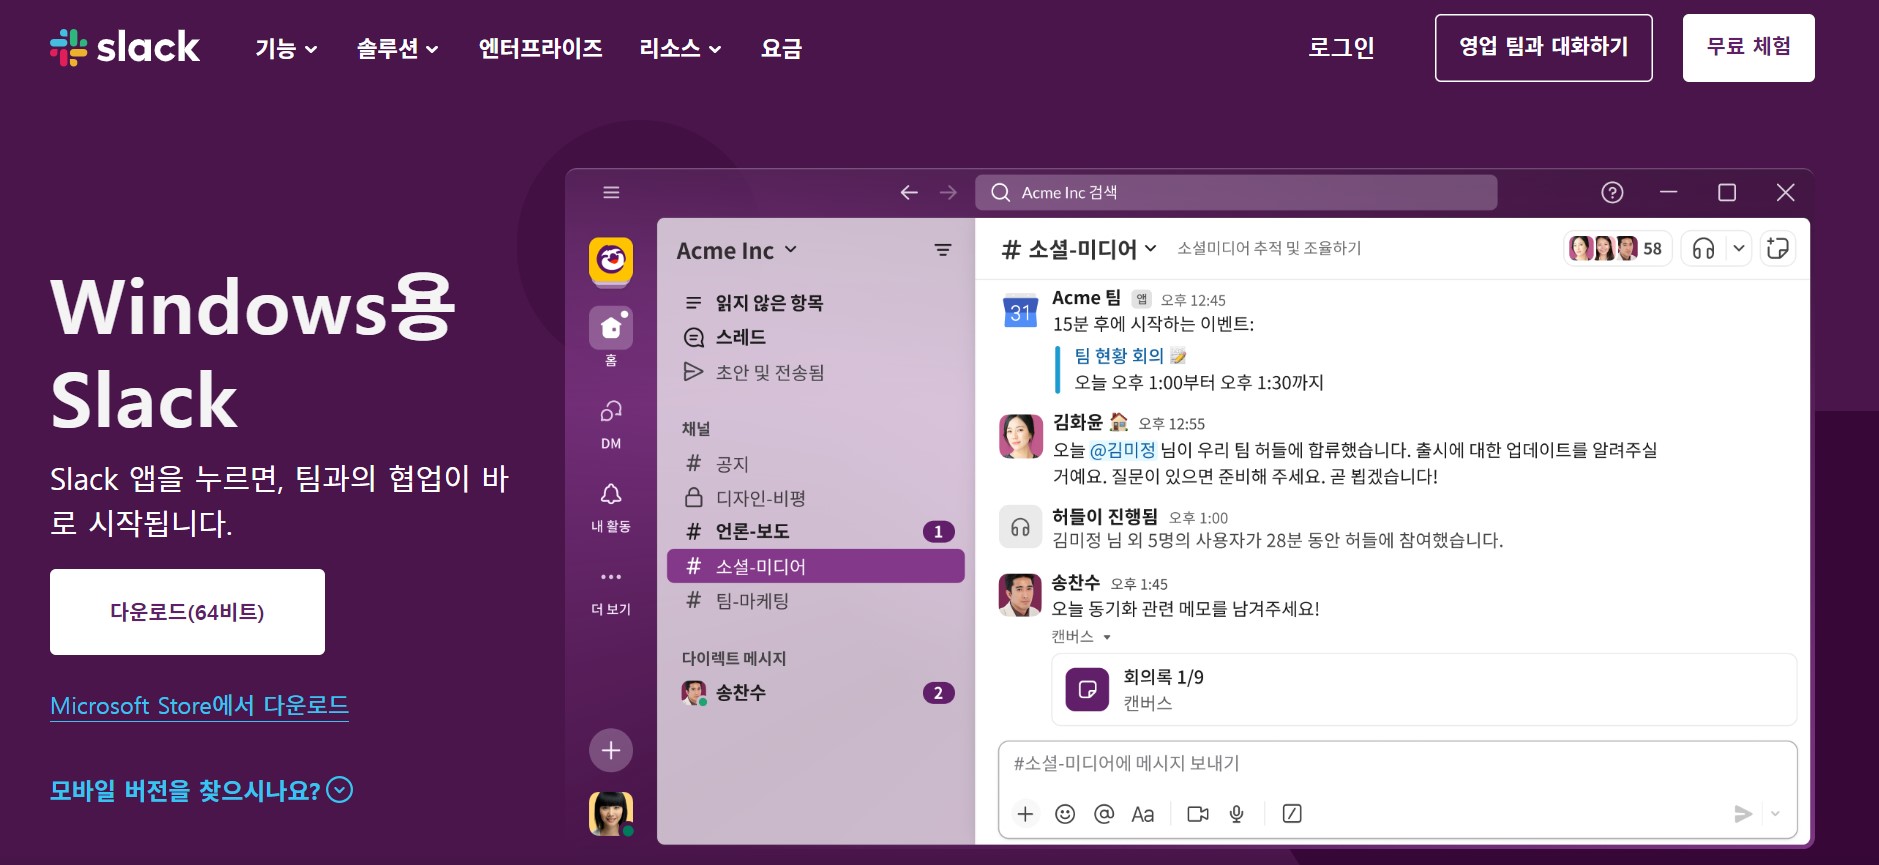Go back with the left arrow in the app

[x=909, y=192]
